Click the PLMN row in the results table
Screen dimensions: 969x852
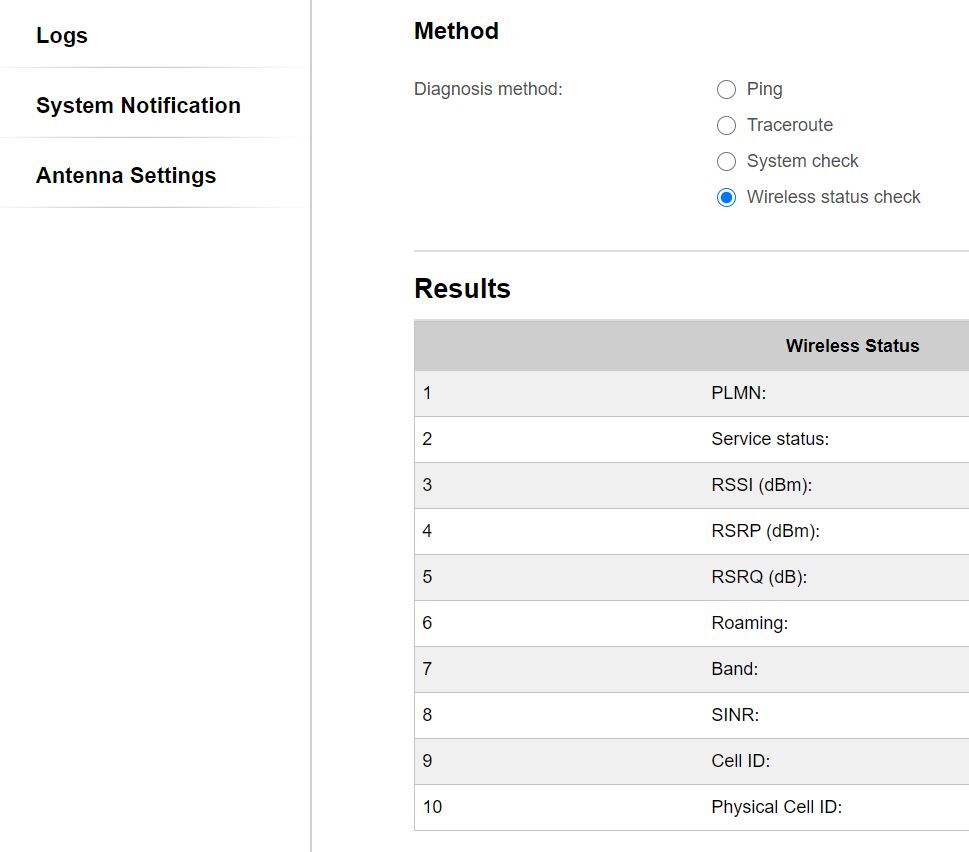tap(738, 393)
